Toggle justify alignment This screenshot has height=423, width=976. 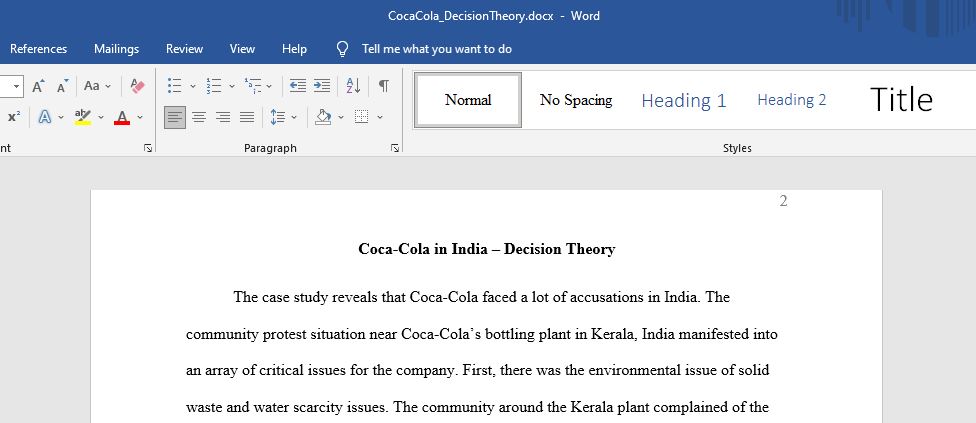tap(247, 117)
